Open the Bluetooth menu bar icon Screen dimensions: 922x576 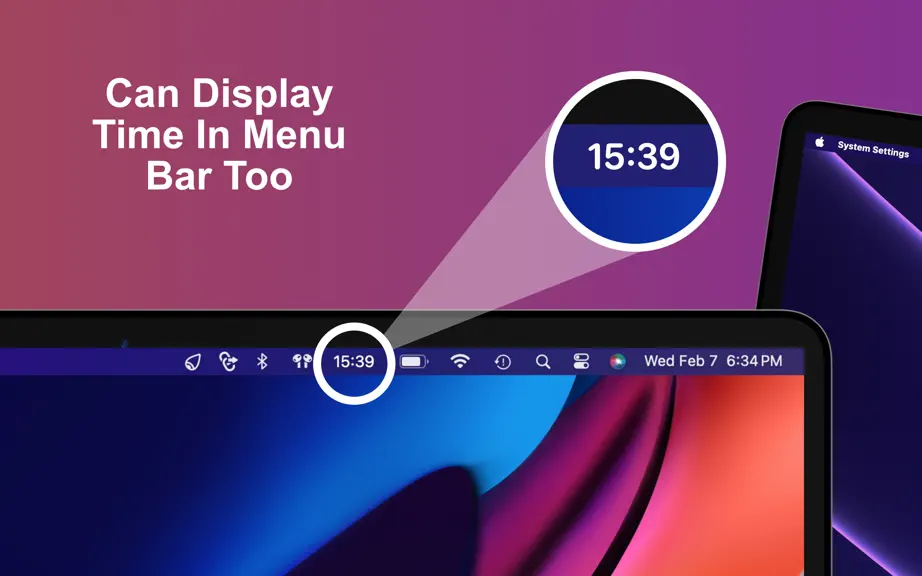[x=262, y=361]
